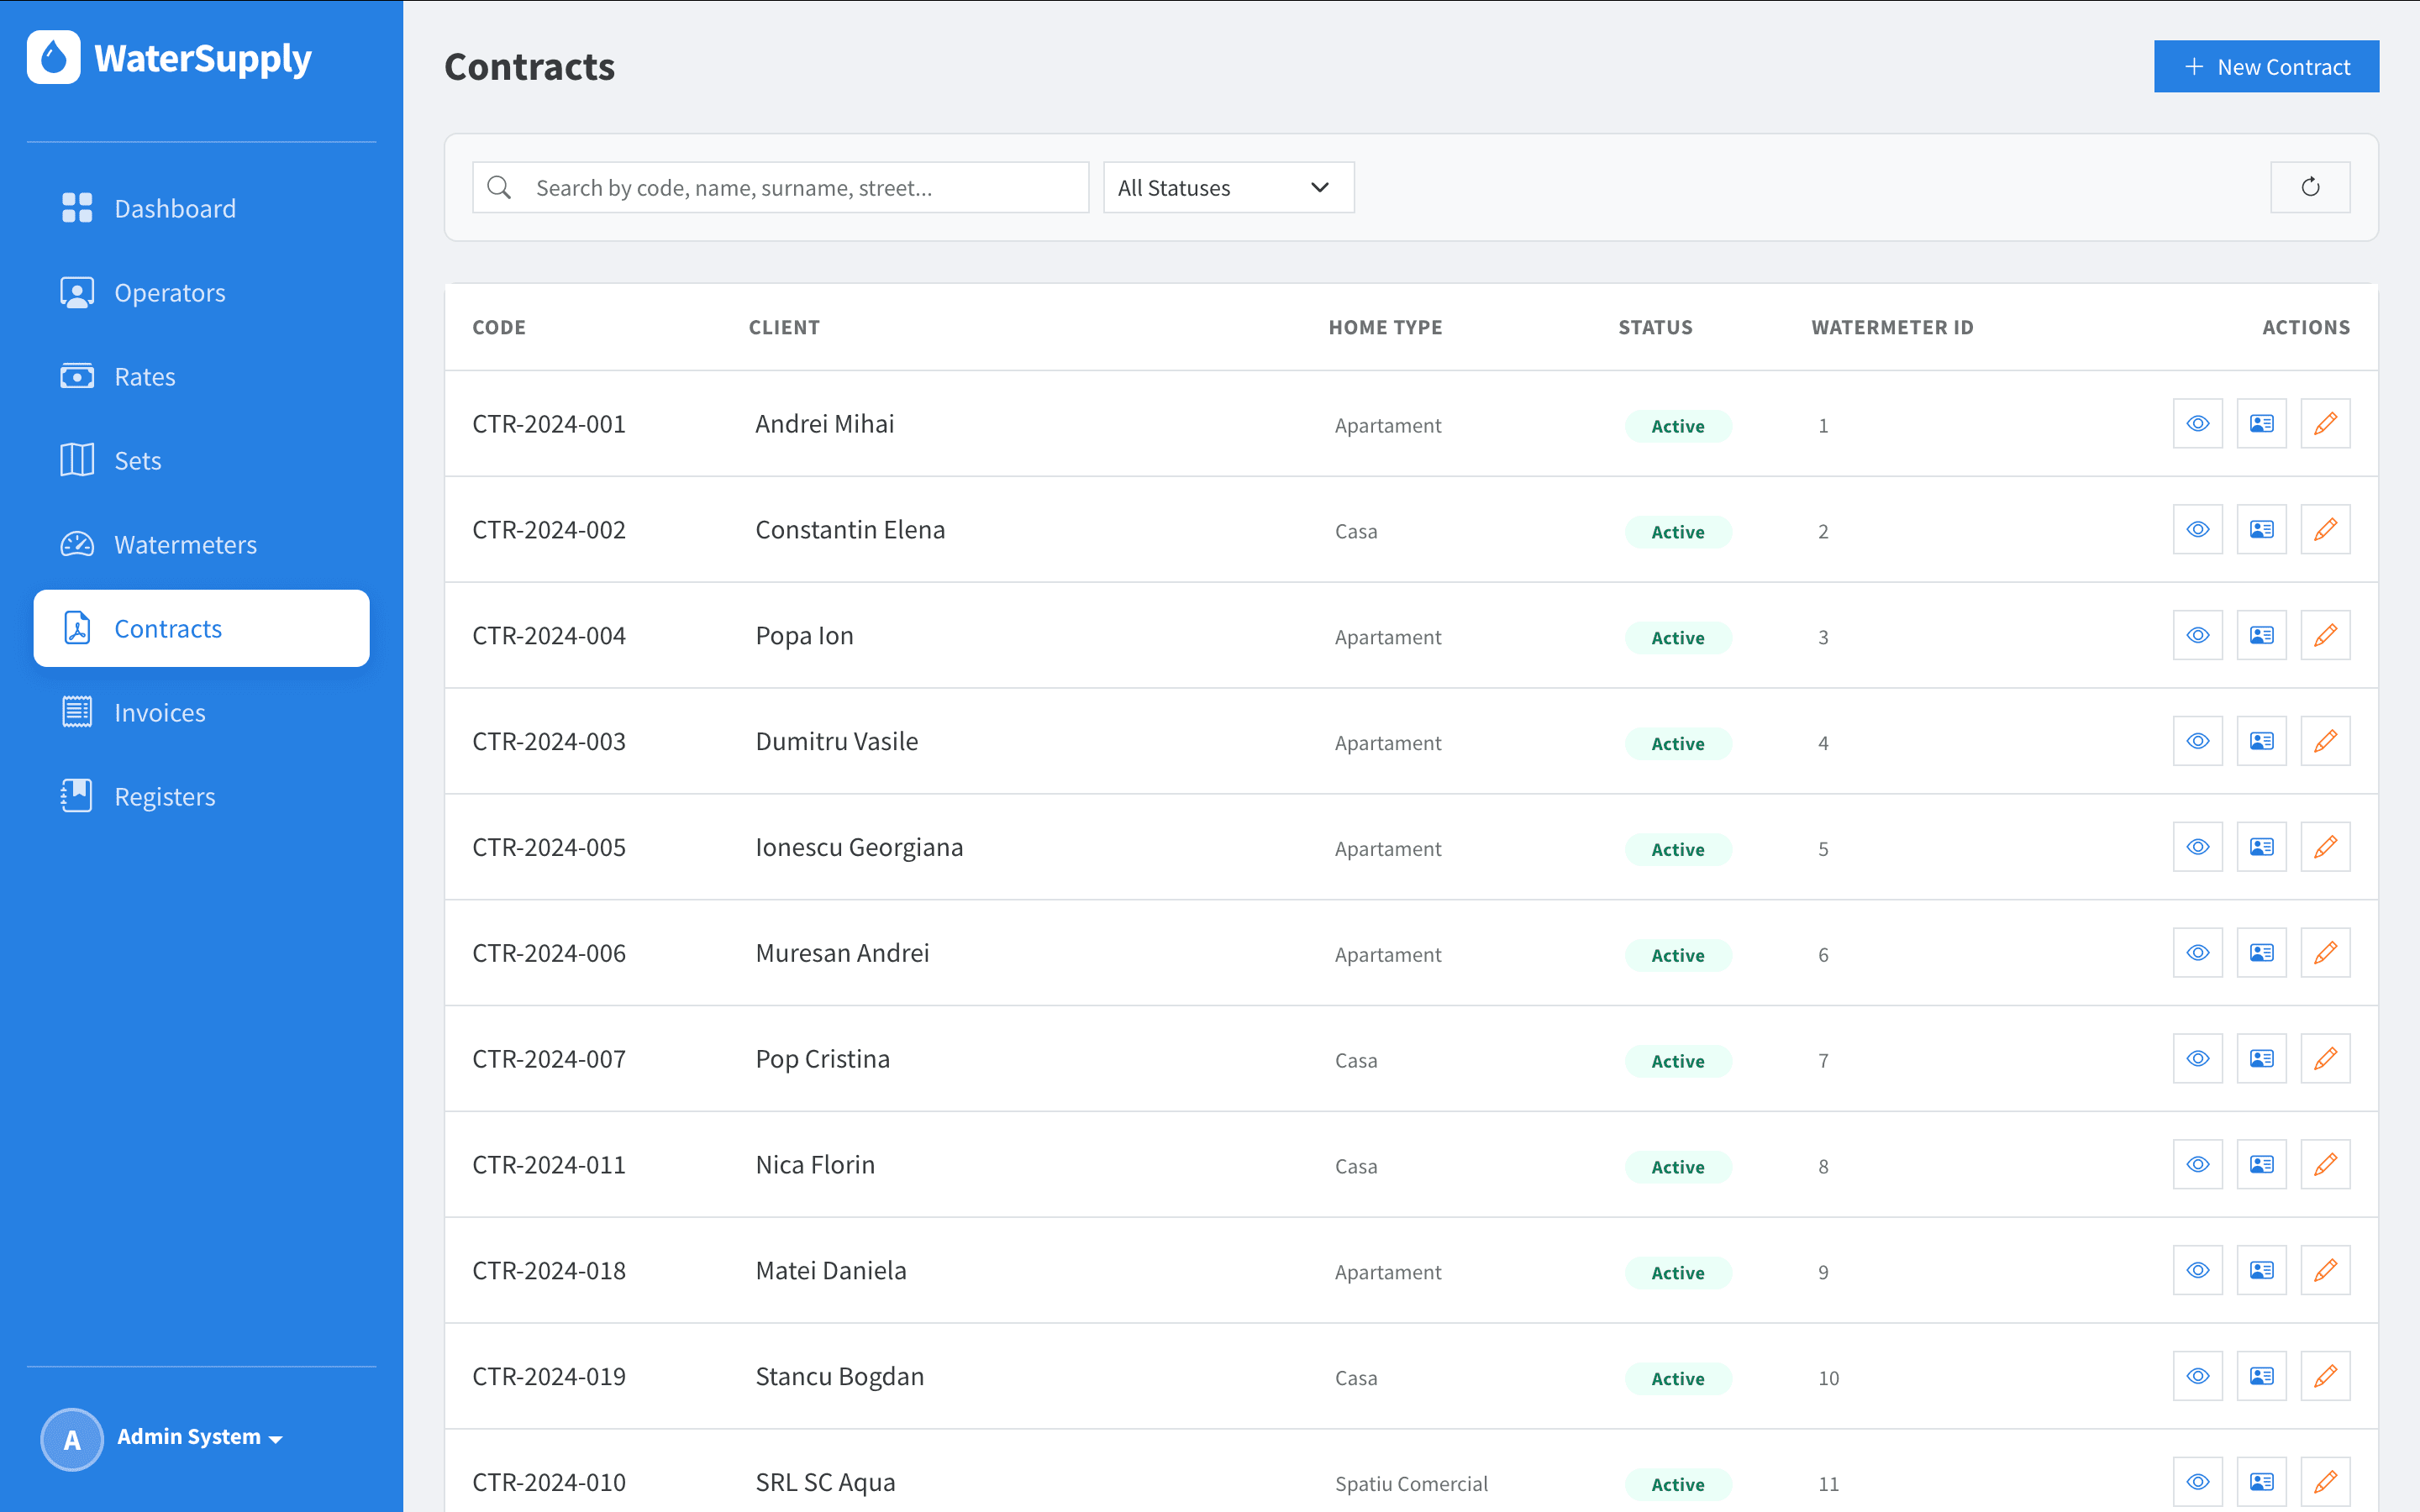
Task: View contract CTR-2024-001 details
Action: (2197, 424)
